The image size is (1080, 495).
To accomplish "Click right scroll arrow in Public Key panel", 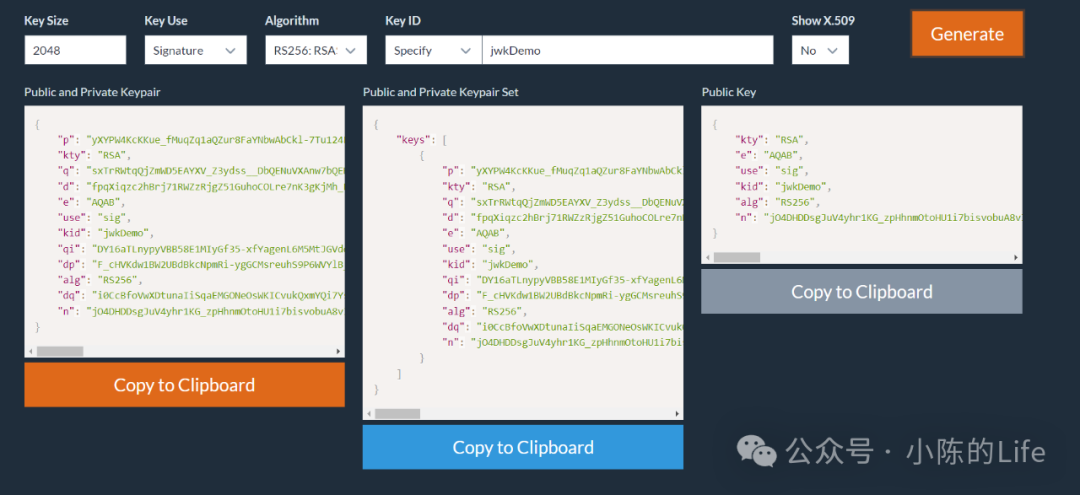I will (x=1016, y=257).
